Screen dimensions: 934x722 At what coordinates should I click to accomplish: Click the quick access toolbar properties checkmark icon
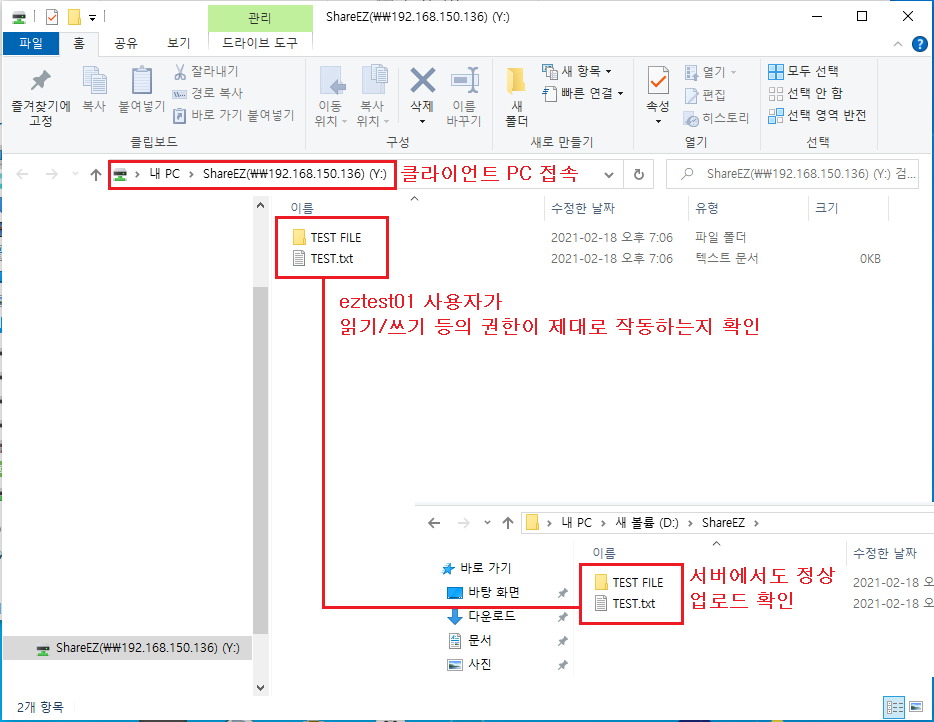pos(52,17)
